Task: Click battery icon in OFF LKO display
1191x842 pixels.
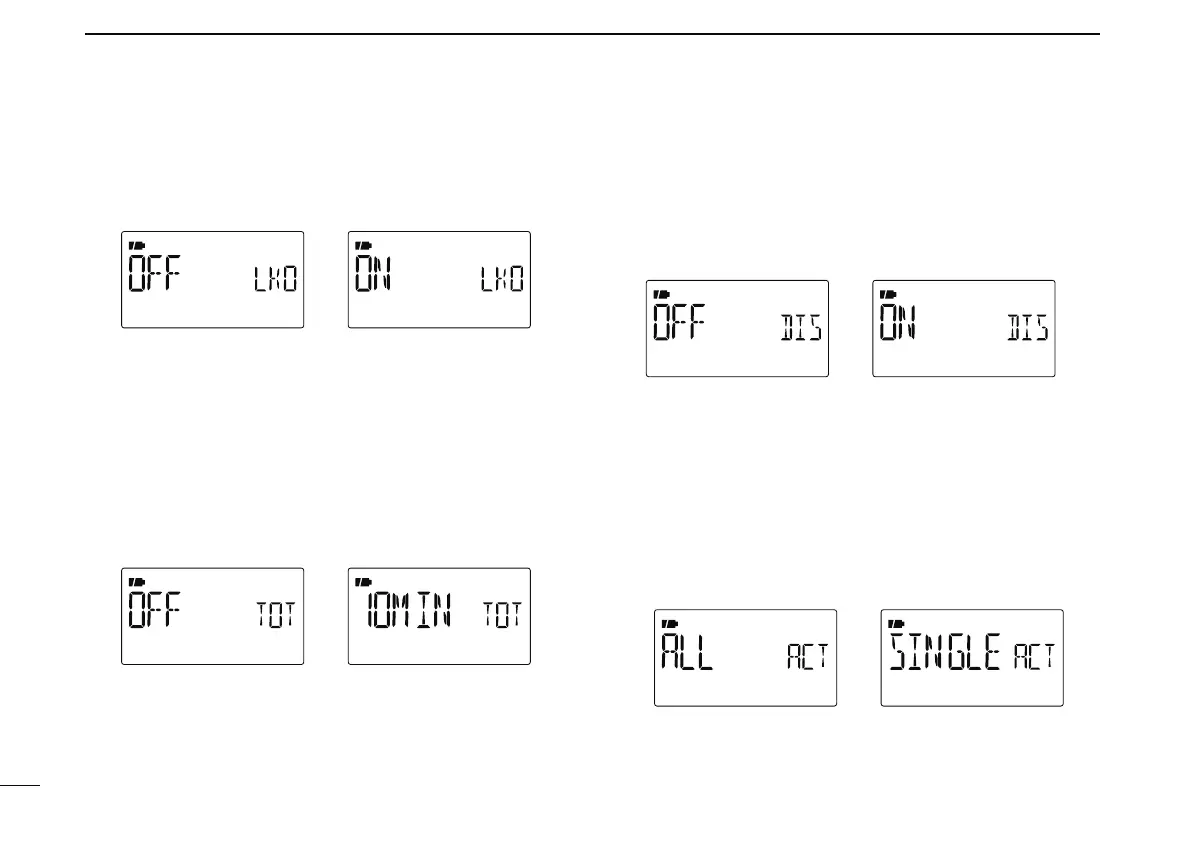Action: pyautogui.click(x=136, y=246)
